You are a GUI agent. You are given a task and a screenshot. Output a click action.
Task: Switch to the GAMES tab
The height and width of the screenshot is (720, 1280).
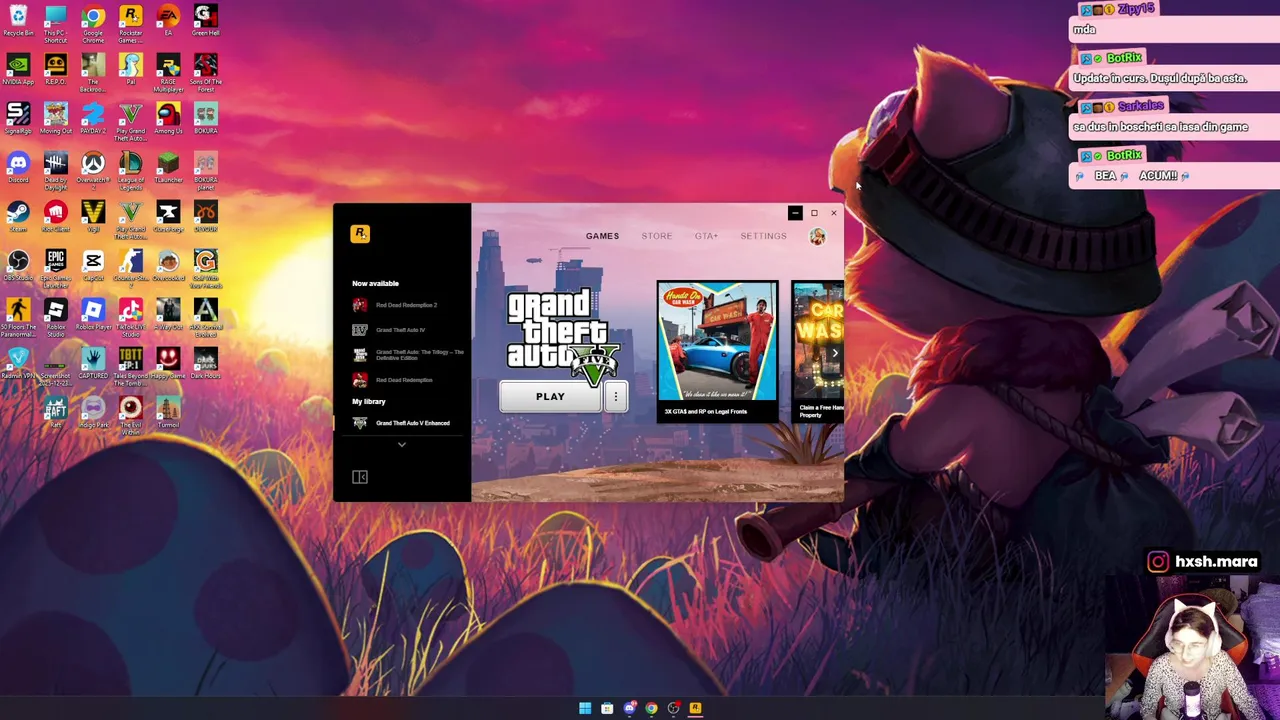click(602, 236)
